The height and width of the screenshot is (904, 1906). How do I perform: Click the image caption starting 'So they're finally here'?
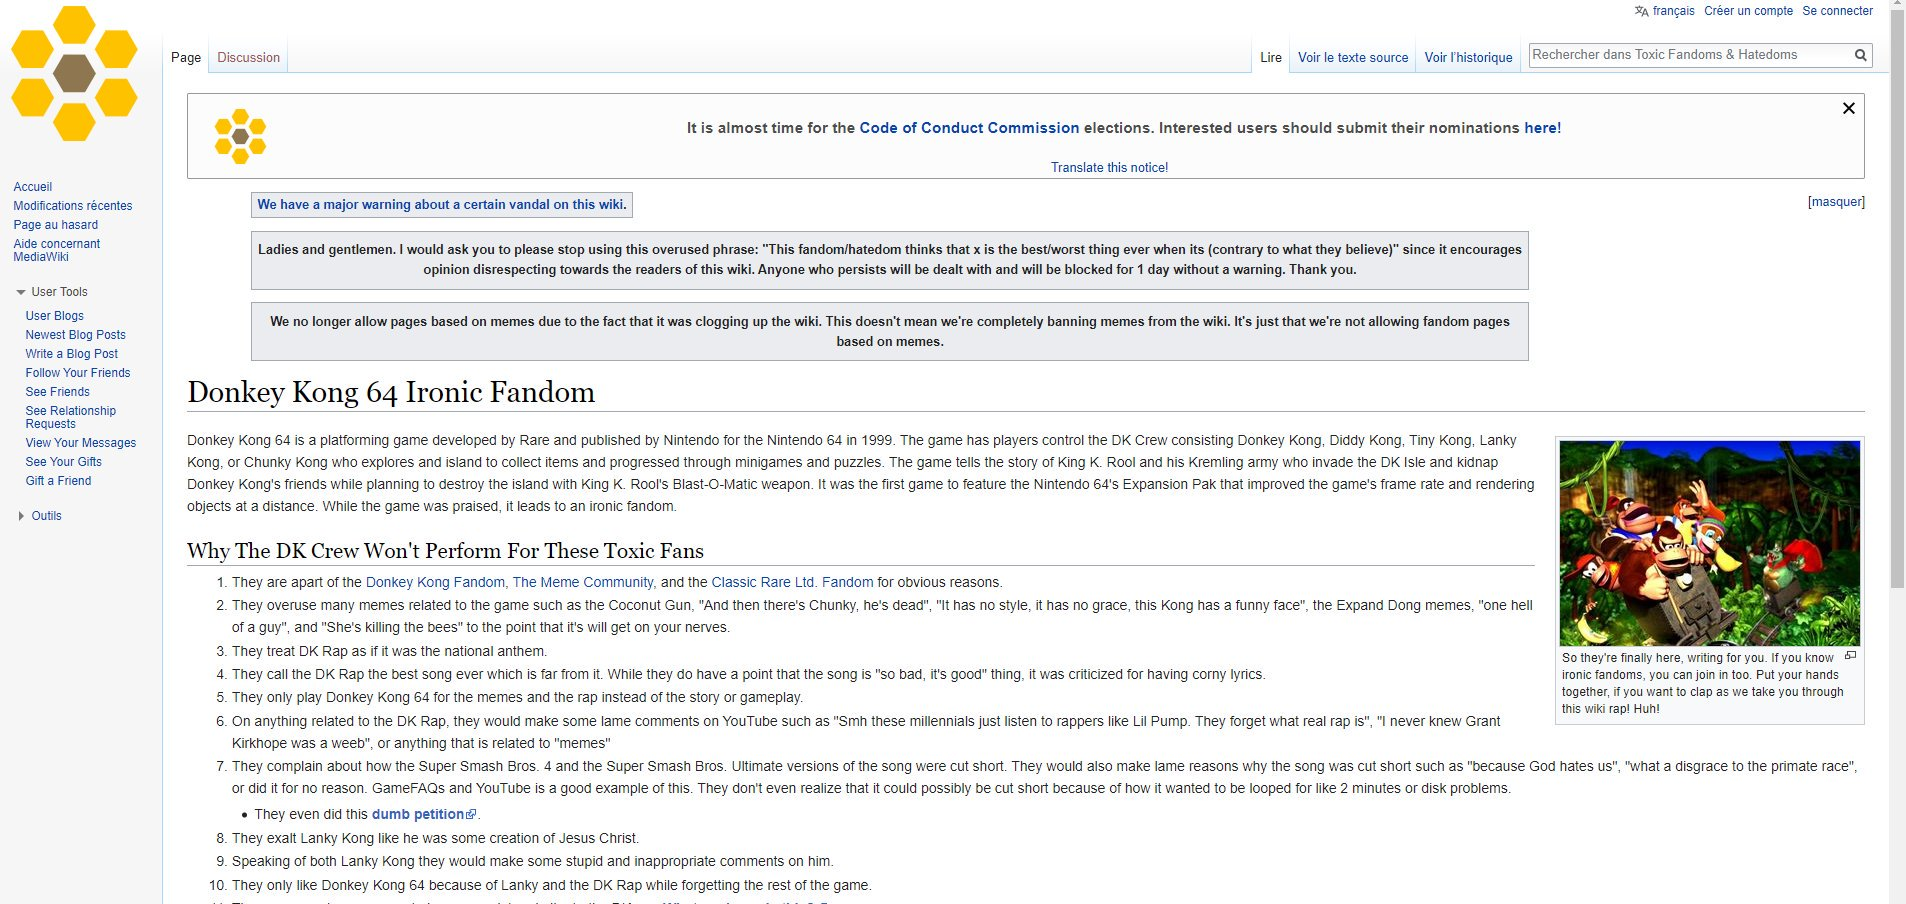coord(1702,683)
